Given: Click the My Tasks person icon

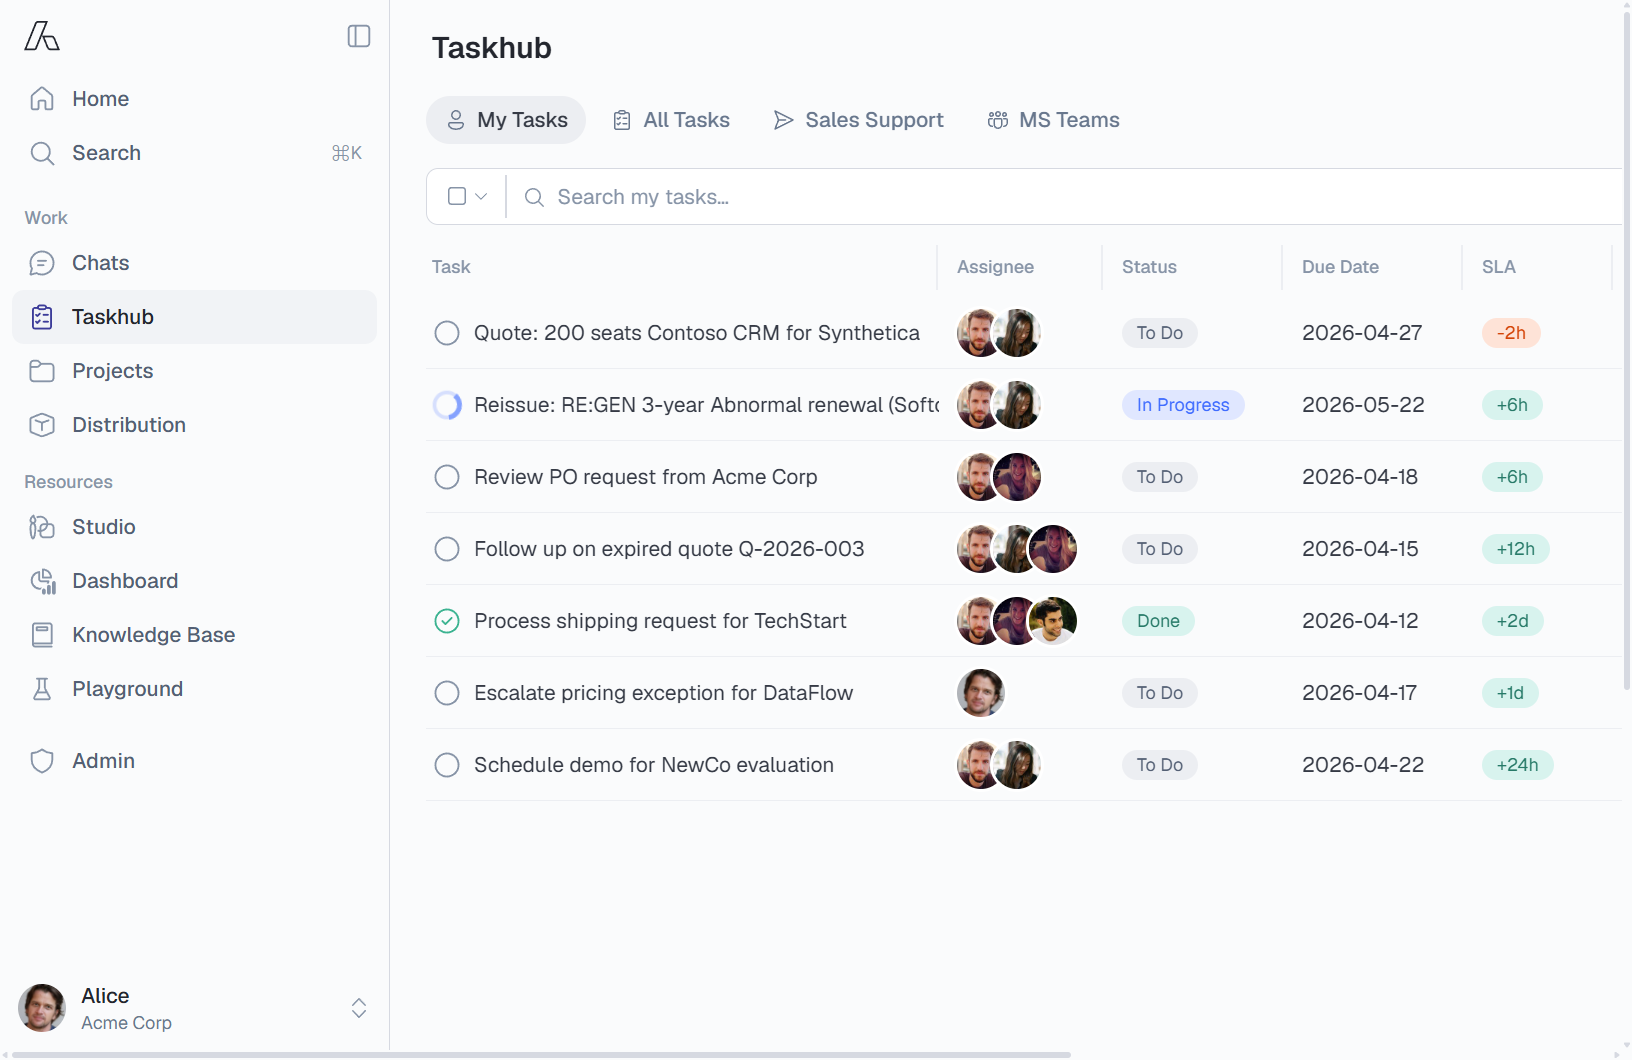Looking at the screenshot, I should click(456, 120).
